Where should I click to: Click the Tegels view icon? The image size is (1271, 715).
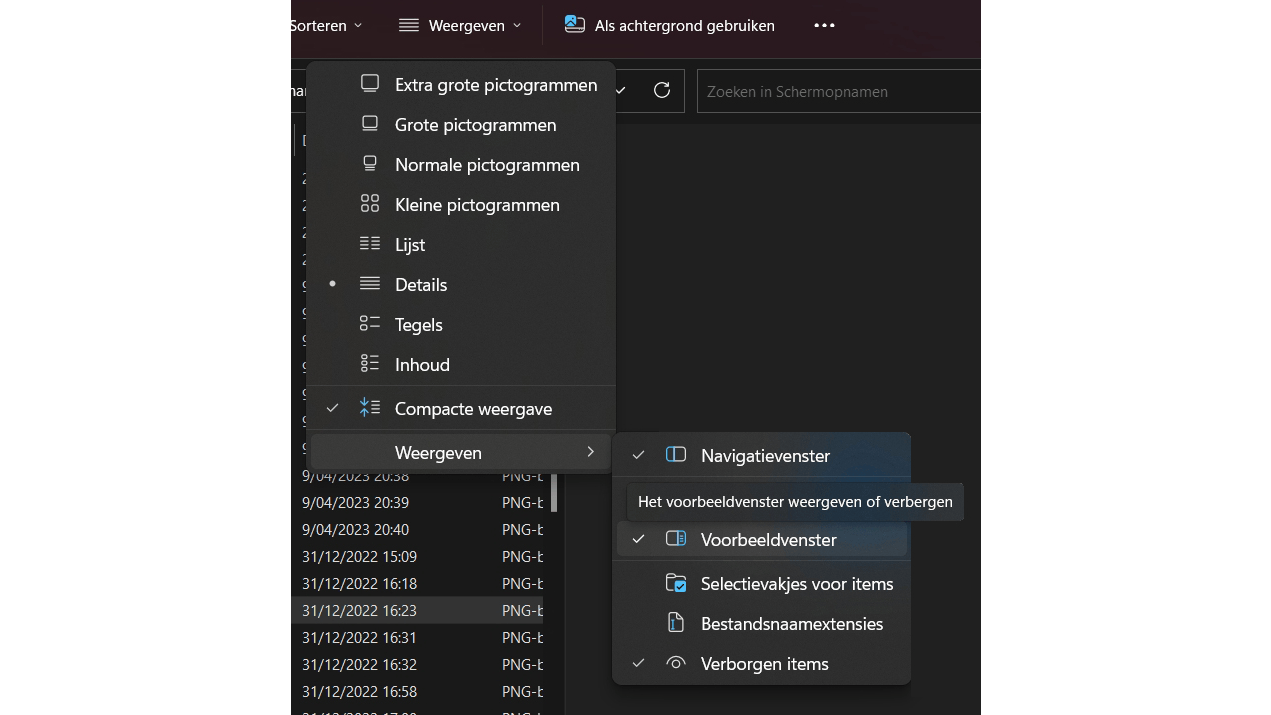click(370, 324)
